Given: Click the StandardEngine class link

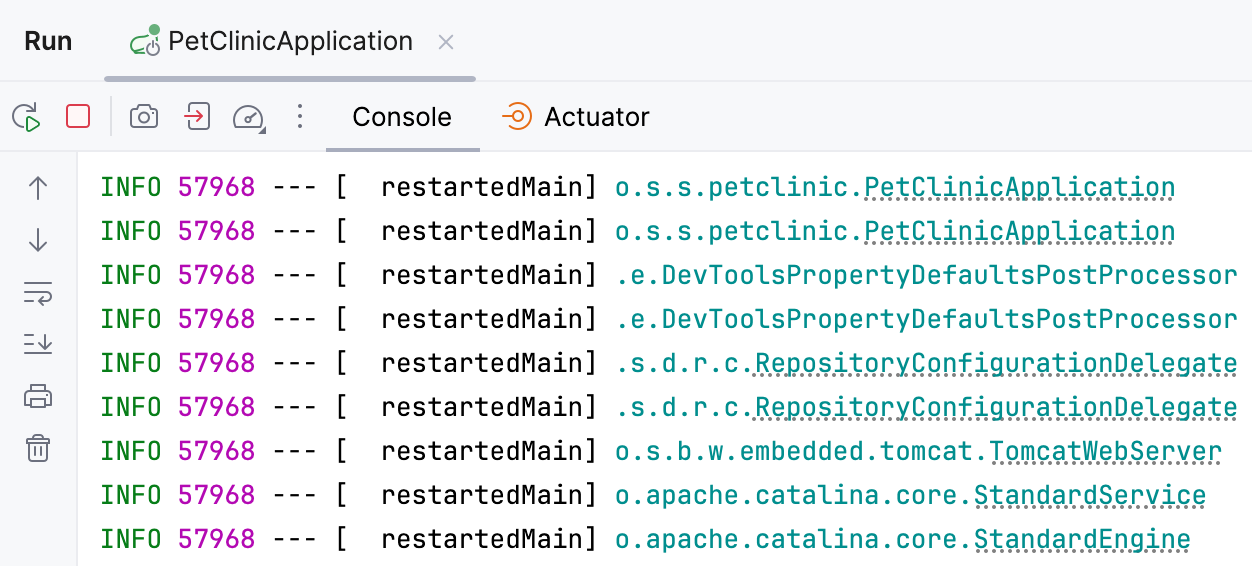Looking at the screenshot, I should tap(1082, 539).
